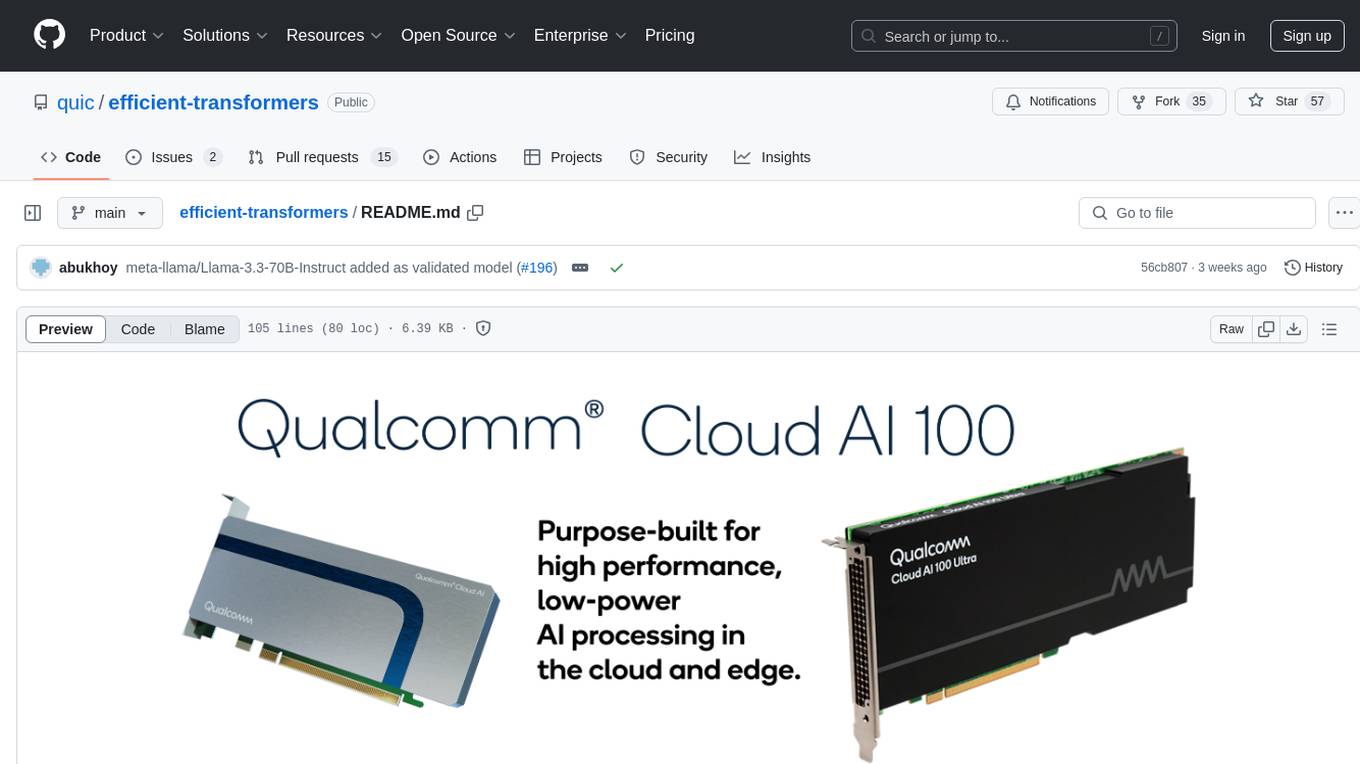This screenshot has height=764, width=1360.
Task: Open abukhoy author link
Action: 88,268
